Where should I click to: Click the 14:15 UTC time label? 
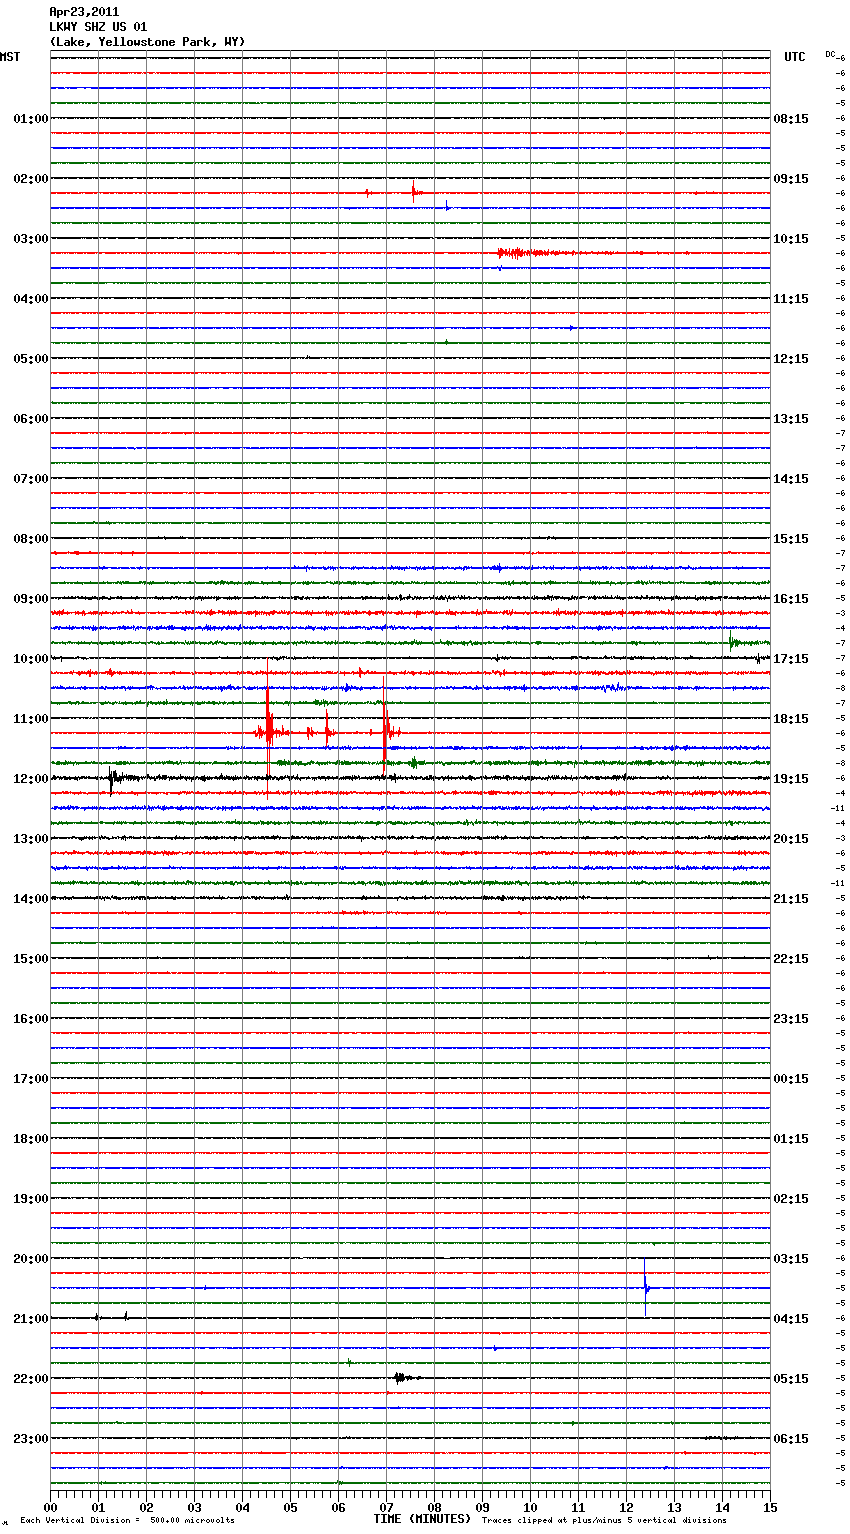pyautogui.click(x=791, y=478)
